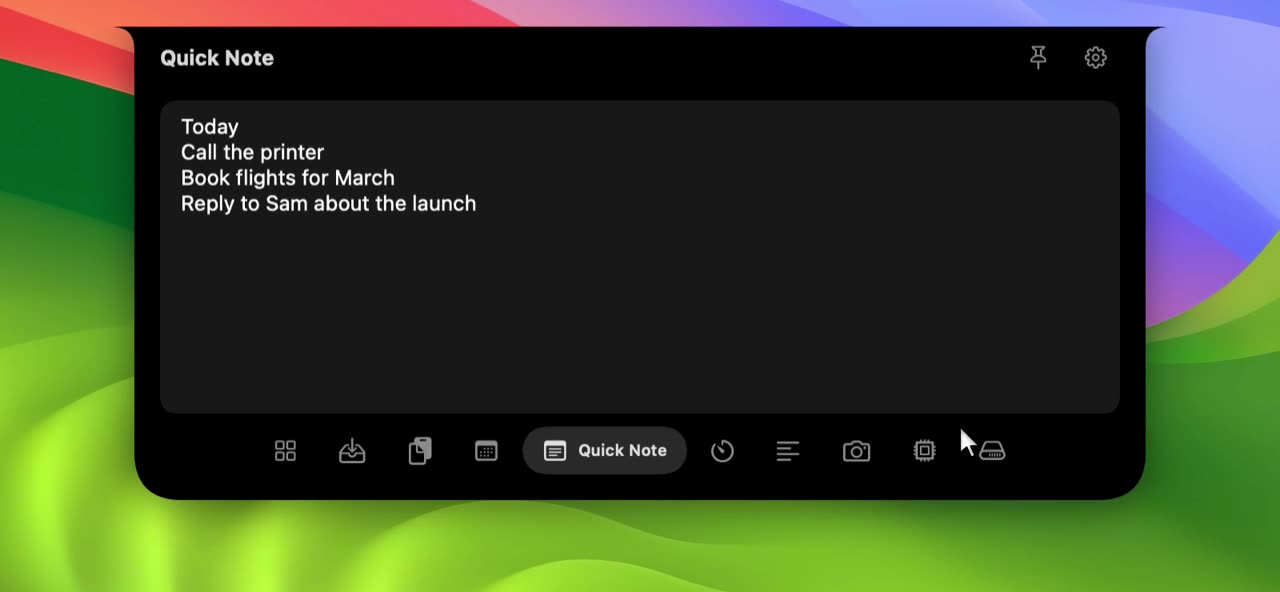Open the grid overview widget icon
The image size is (1280, 592).
click(x=285, y=451)
